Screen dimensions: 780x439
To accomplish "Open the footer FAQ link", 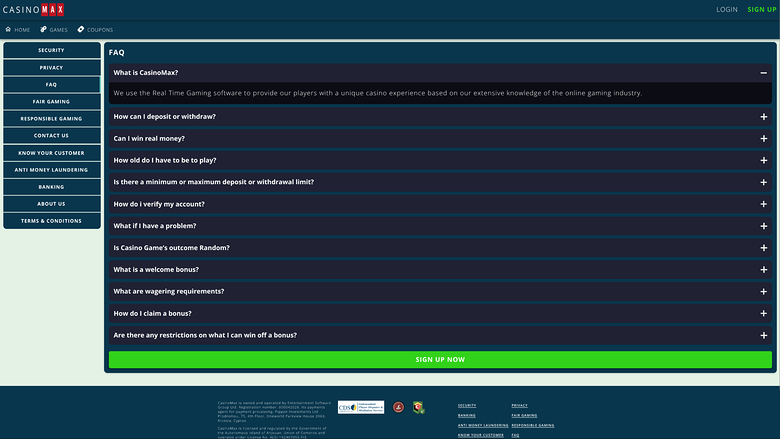I will [515, 436].
